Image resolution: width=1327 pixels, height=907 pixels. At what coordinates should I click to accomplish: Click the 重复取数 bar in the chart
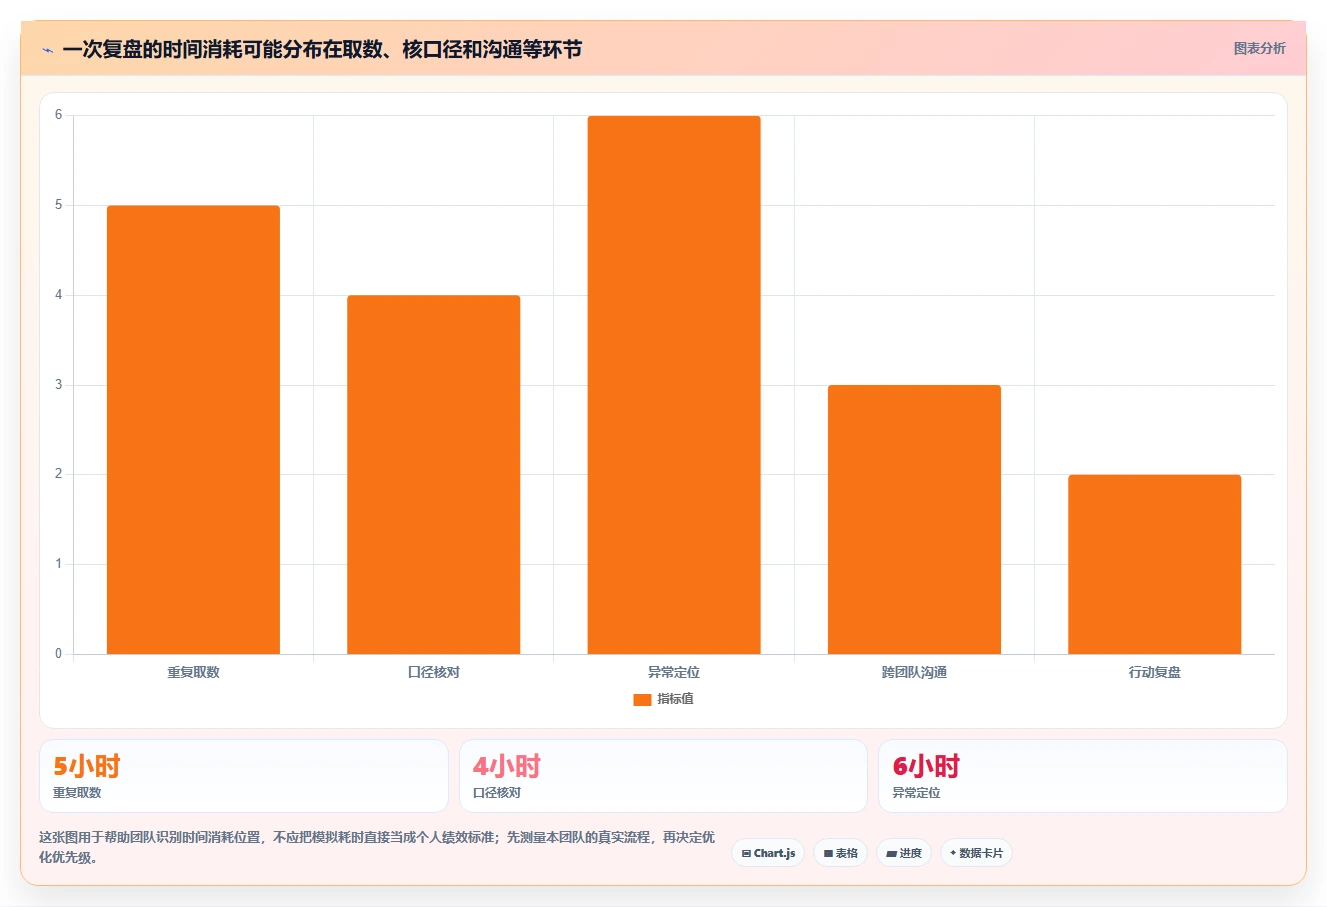pyautogui.click(x=193, y=430)
